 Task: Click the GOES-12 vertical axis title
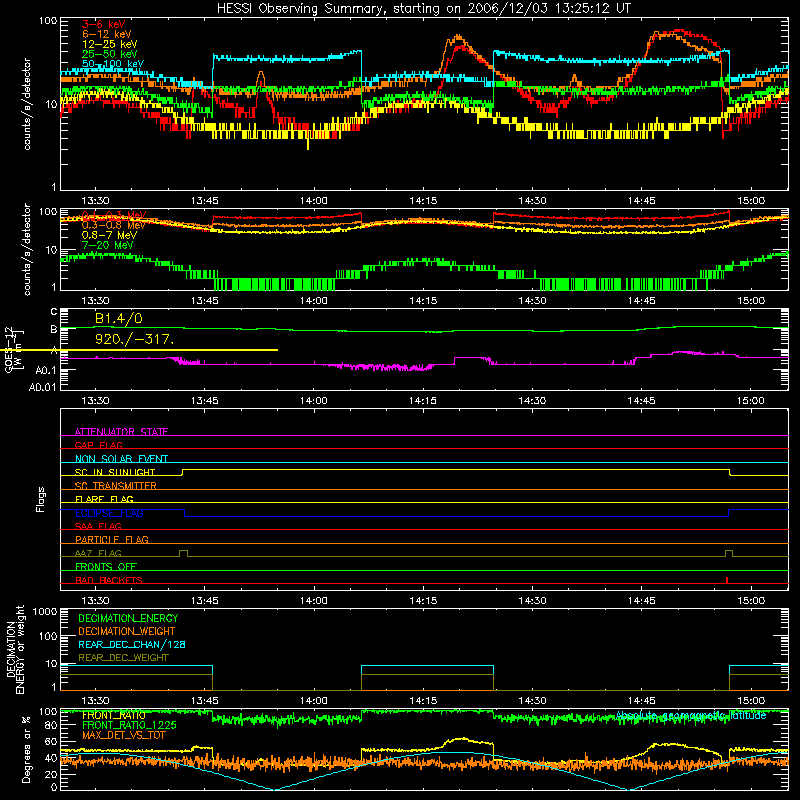click(9, 349)
